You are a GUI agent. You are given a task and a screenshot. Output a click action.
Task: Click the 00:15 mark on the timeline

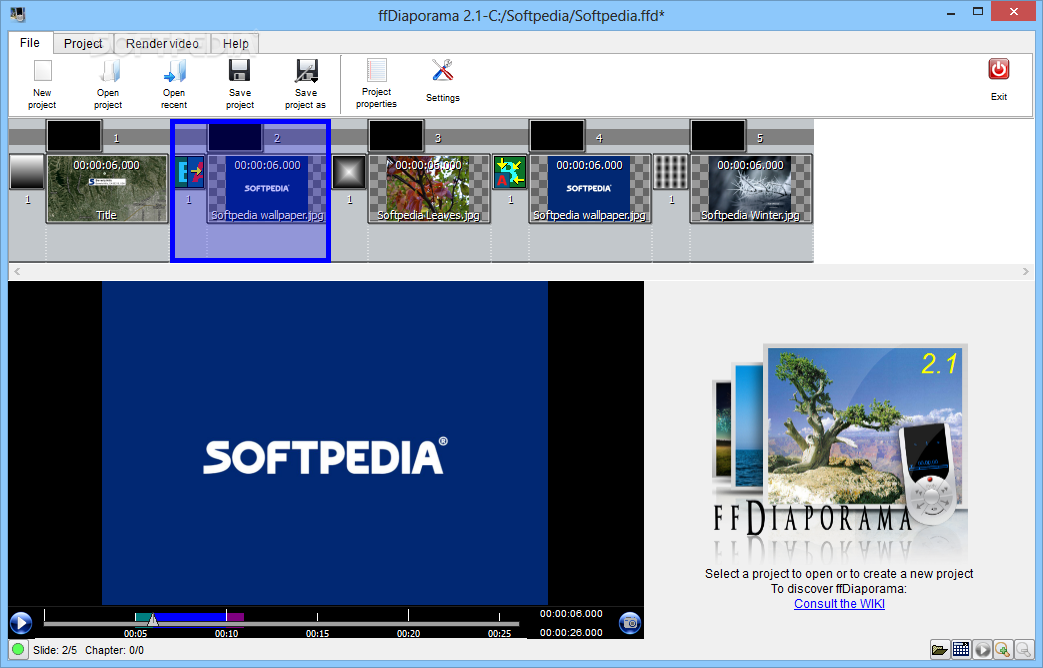[317, 633]
